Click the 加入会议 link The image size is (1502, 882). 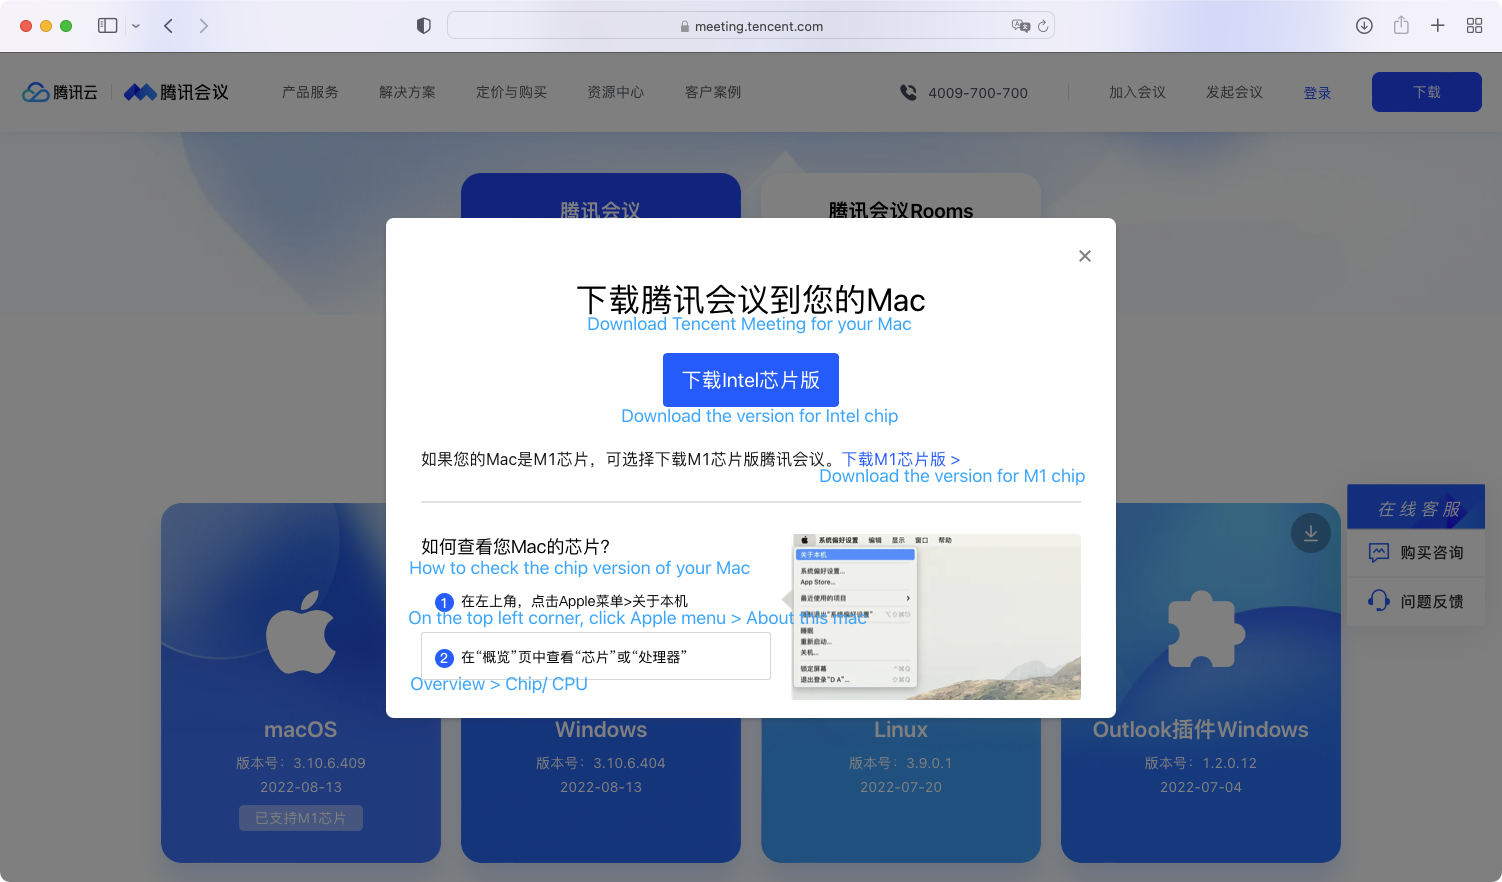pos(1137,92)
